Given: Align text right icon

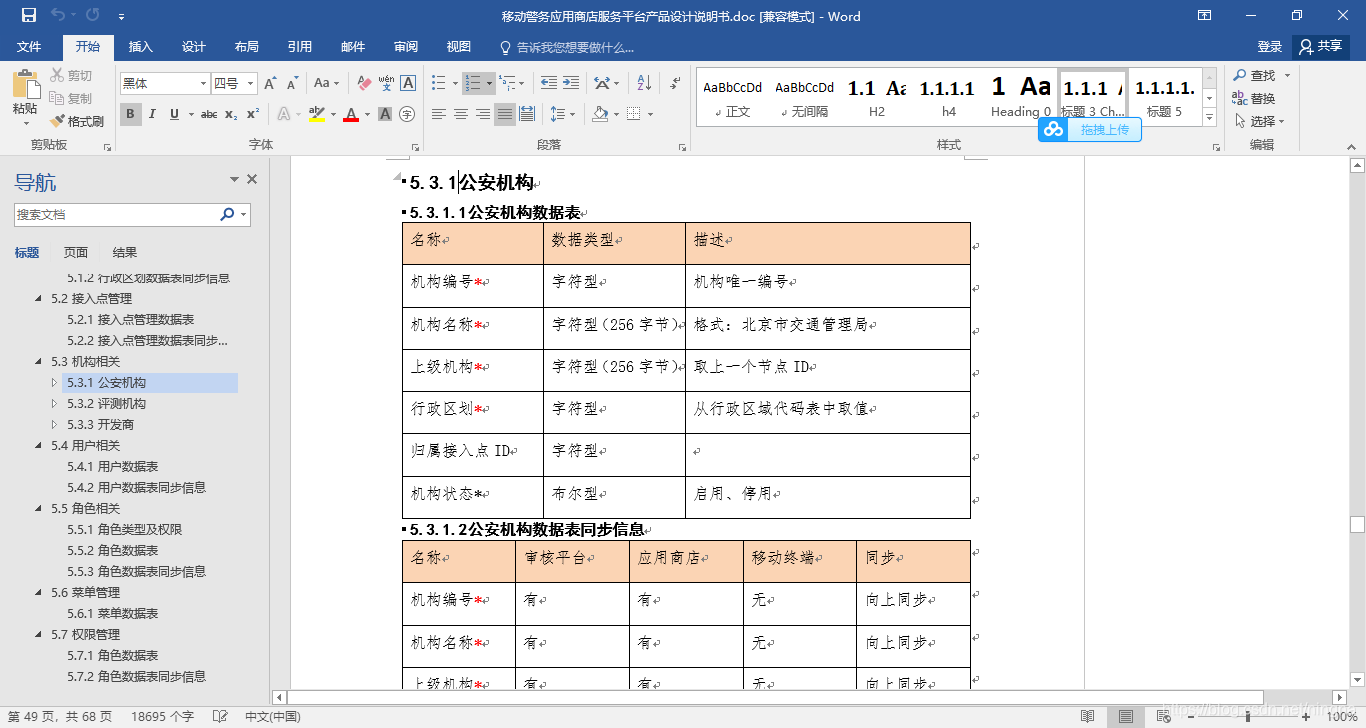Looking at the screenshot, I should pos(483,114).
